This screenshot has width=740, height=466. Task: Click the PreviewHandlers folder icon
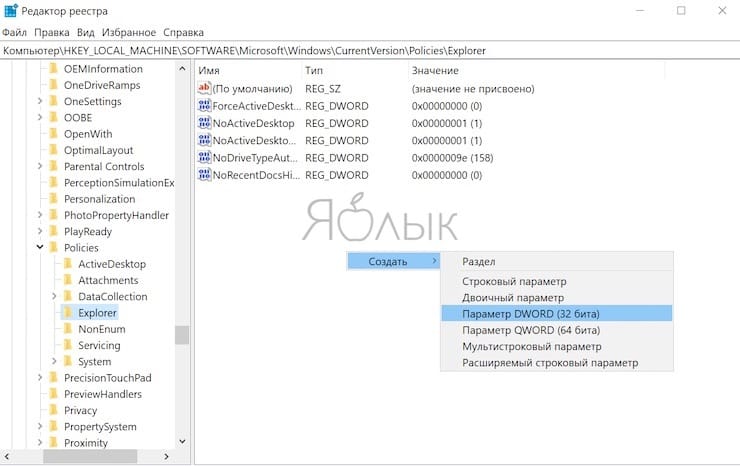tap(54, 394)
